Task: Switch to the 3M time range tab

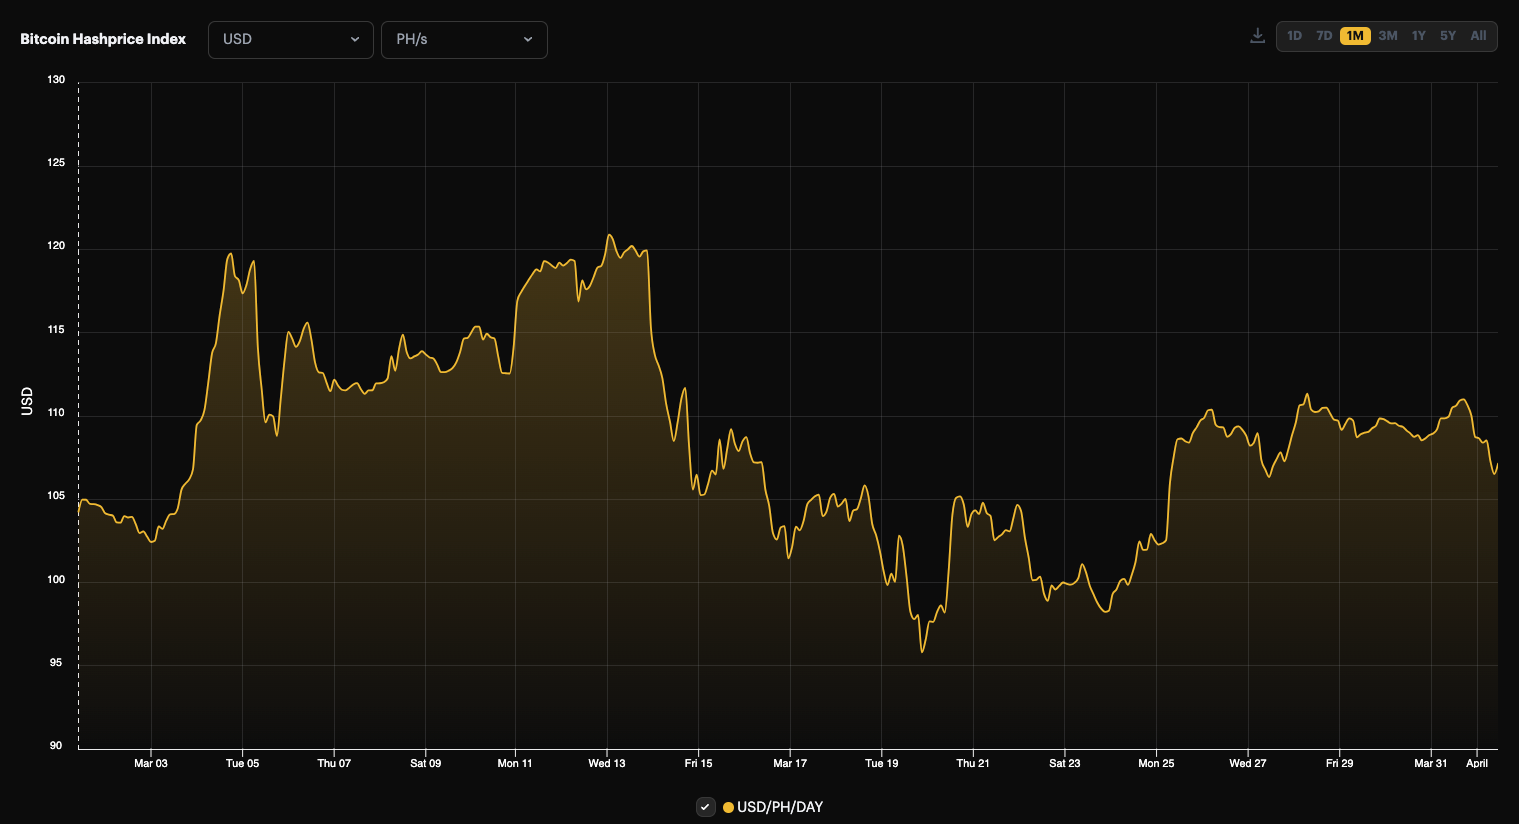Action: coord(1387,35)
